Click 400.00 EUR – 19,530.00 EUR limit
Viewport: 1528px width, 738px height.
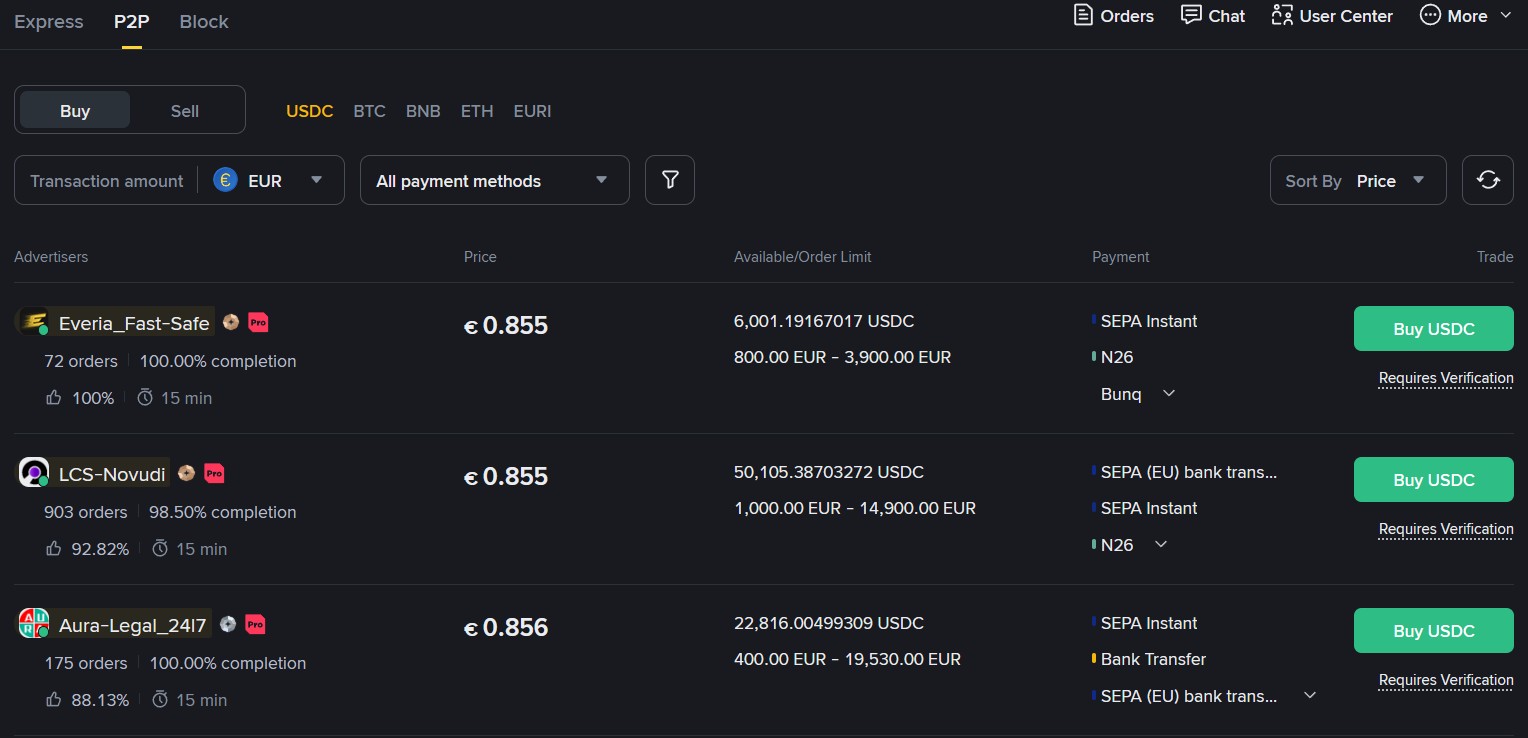point(848,659)
